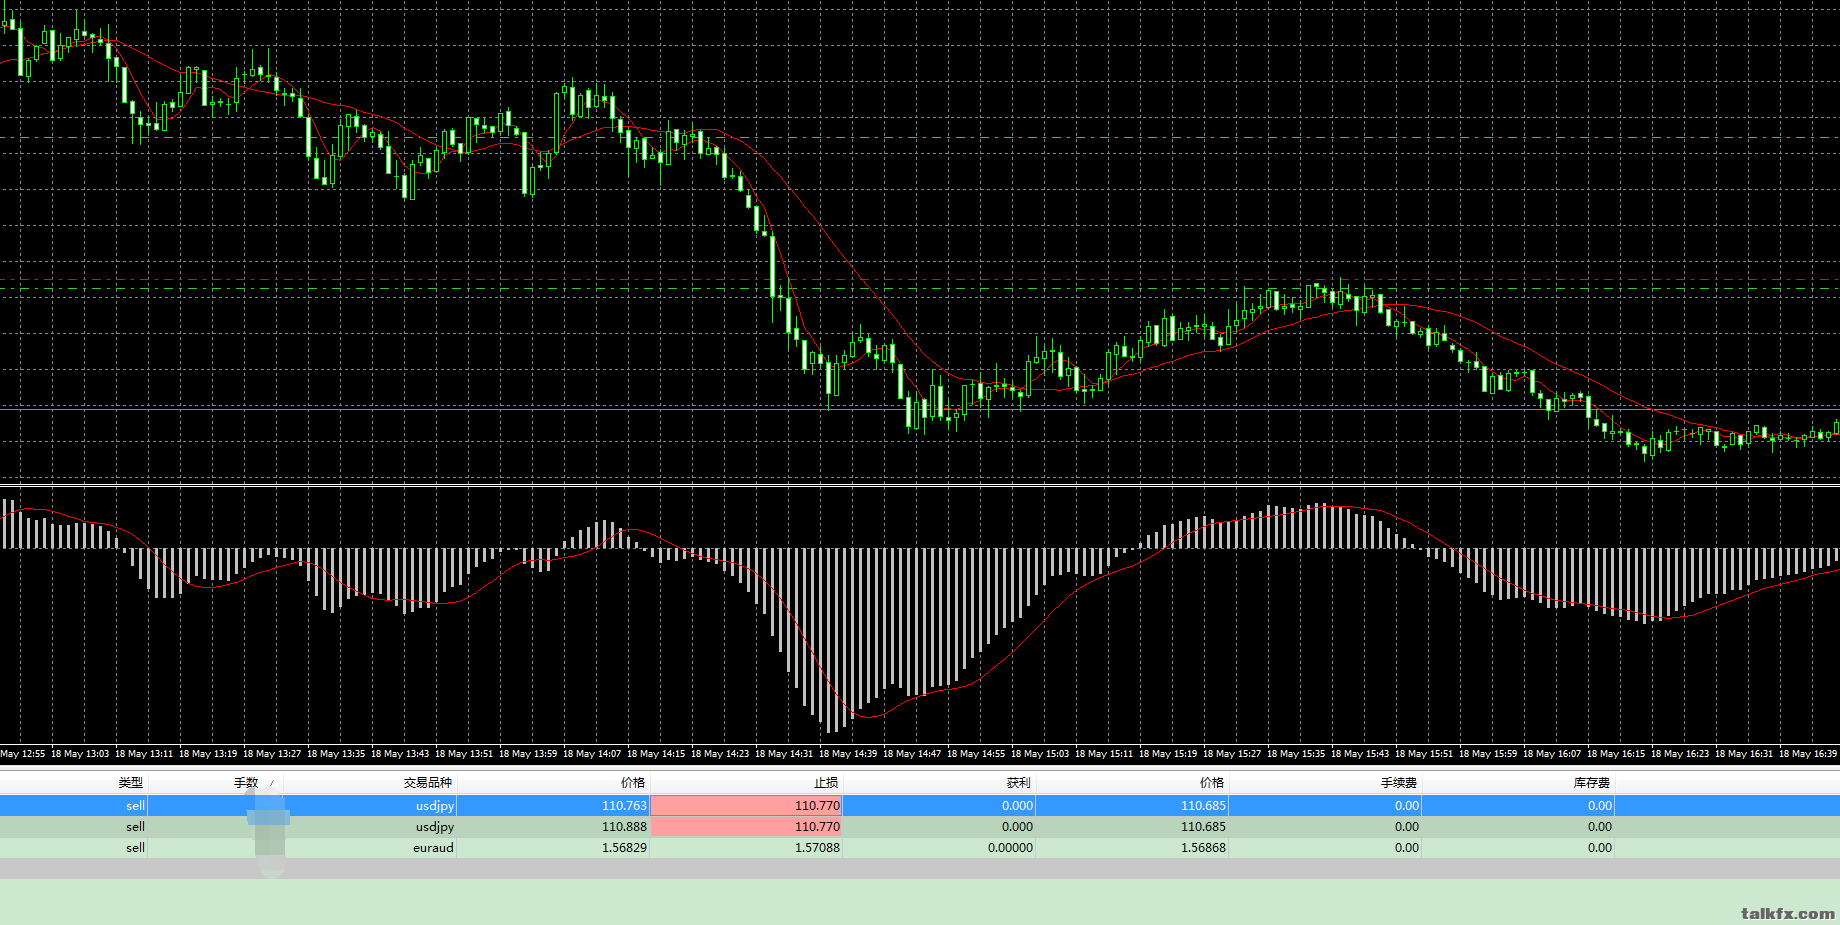Click the 110.685 price in the 110.763 row

(x=1203, y=806)
